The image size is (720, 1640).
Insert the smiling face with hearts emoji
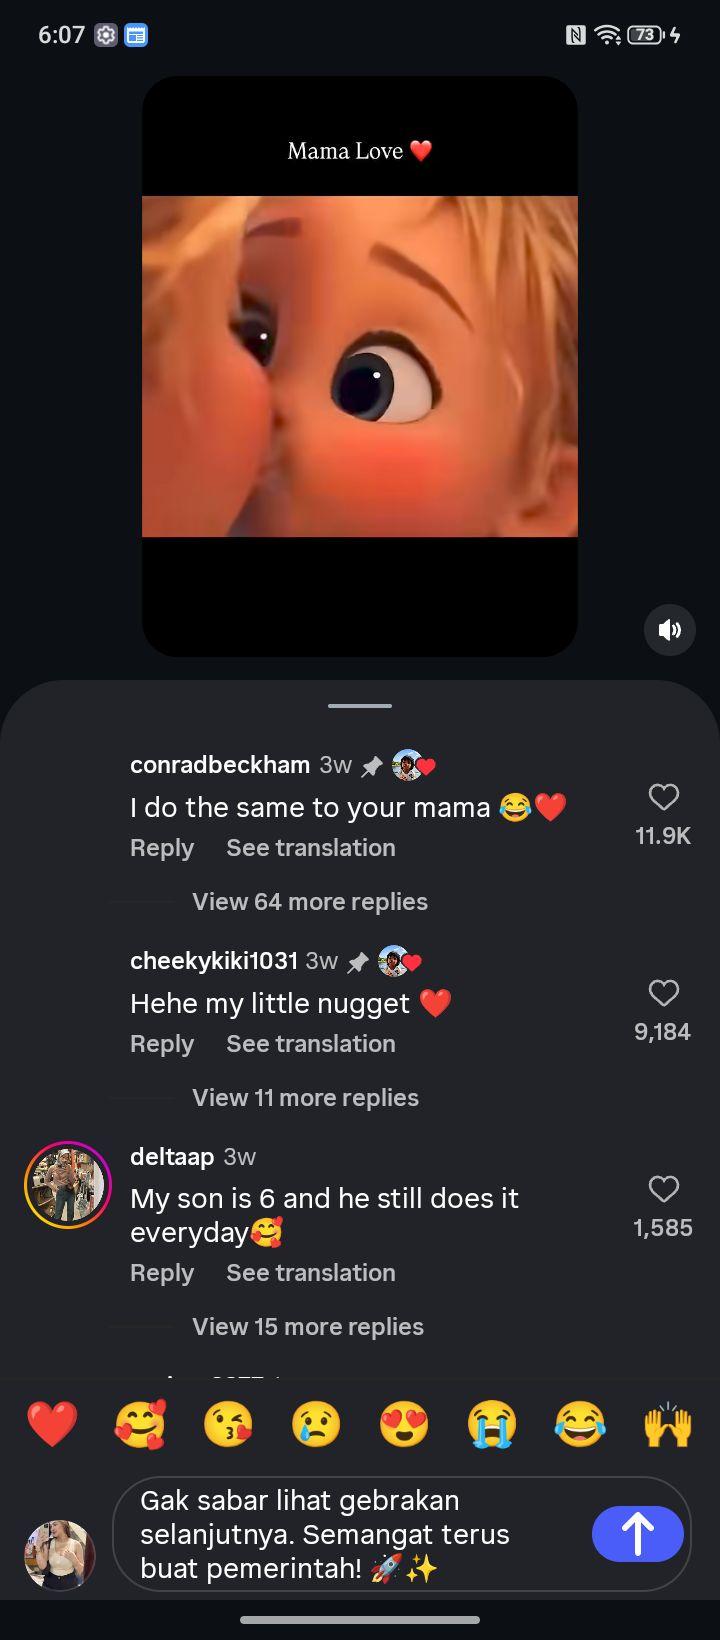click(x=140, y=1424)
